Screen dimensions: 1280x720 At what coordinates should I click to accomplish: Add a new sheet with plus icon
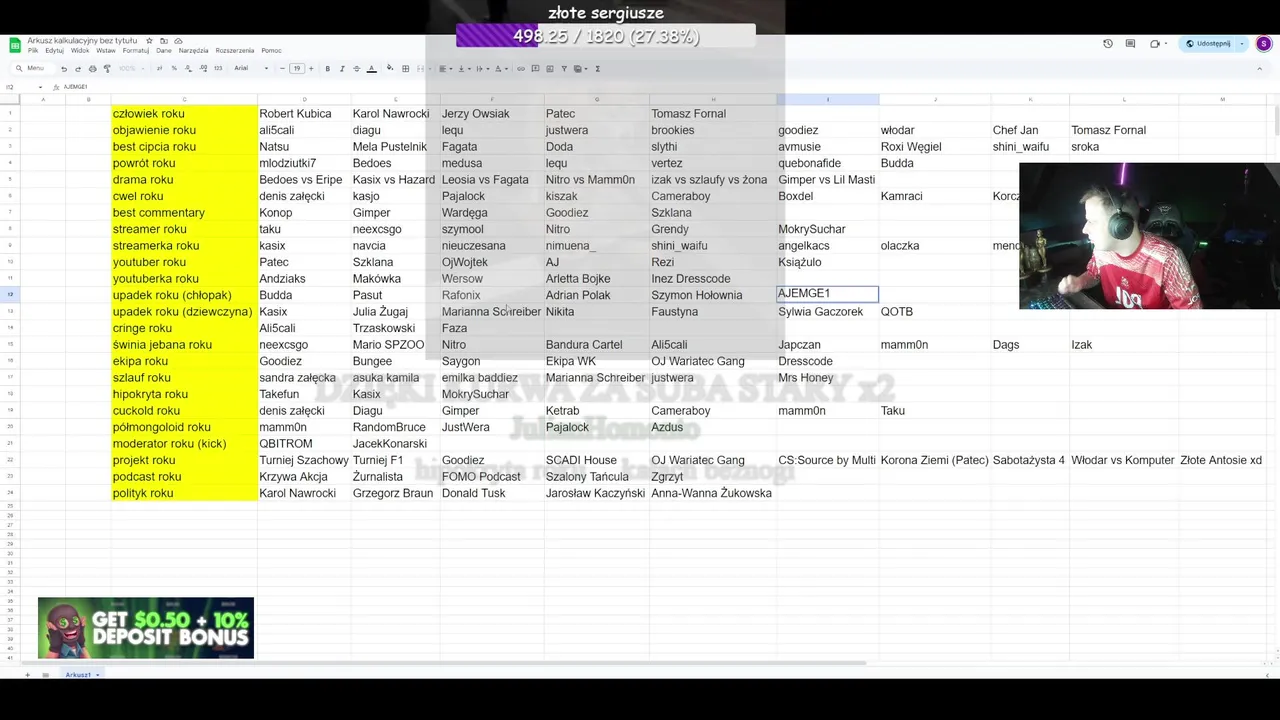[27, 675]
